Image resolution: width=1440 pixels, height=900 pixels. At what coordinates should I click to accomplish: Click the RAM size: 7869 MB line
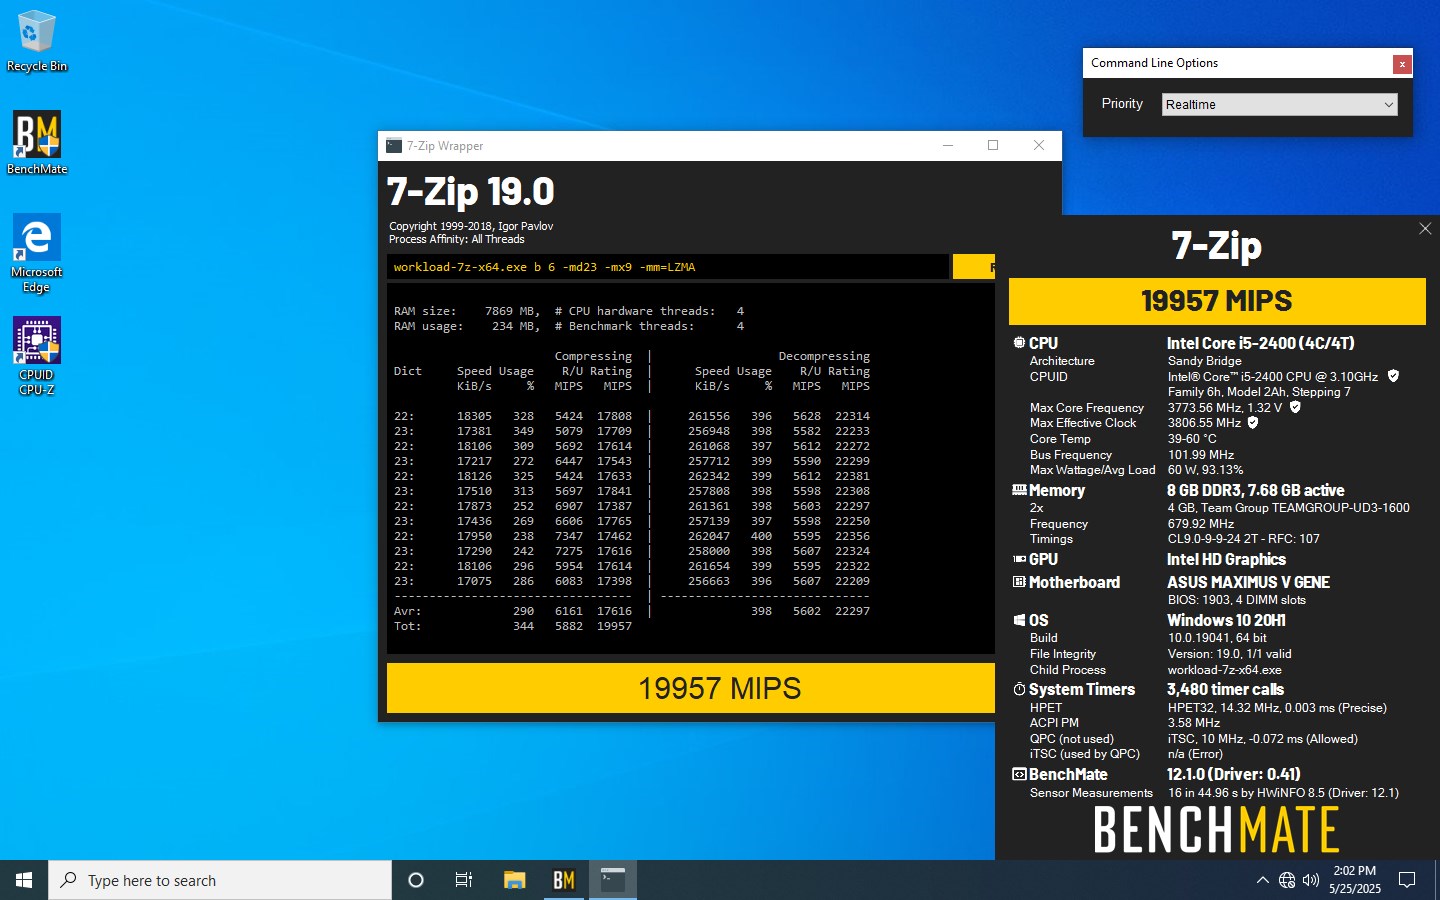point(569,311)
